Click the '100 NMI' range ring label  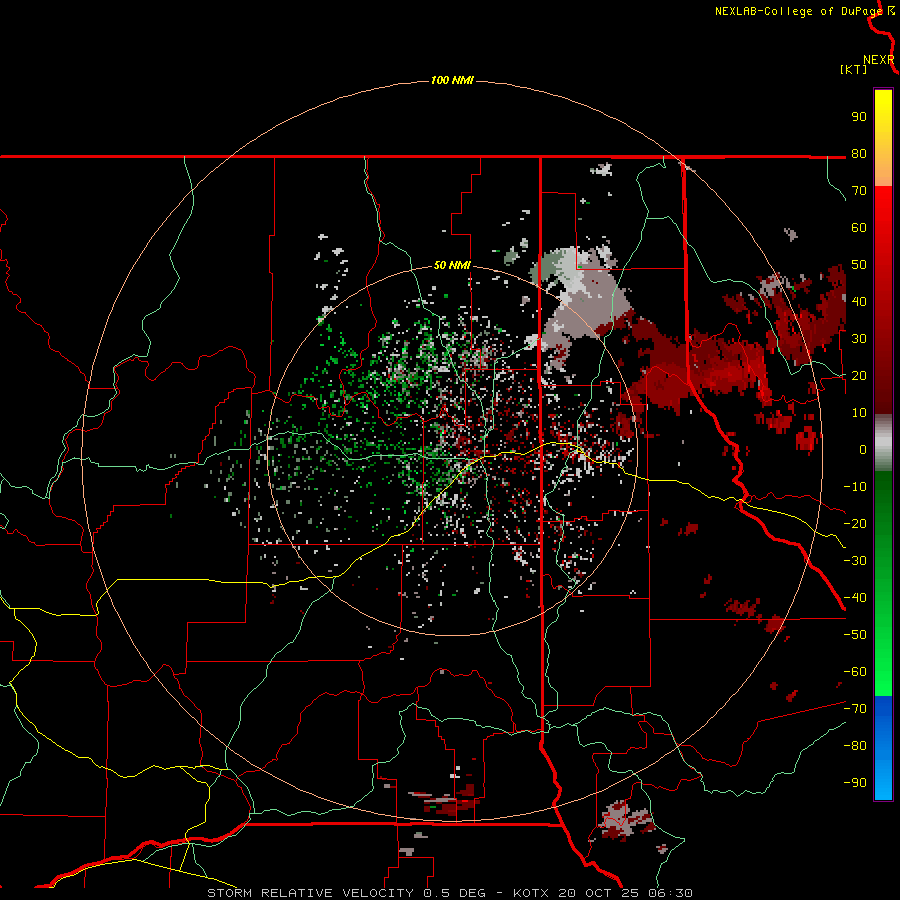(452, 80)
